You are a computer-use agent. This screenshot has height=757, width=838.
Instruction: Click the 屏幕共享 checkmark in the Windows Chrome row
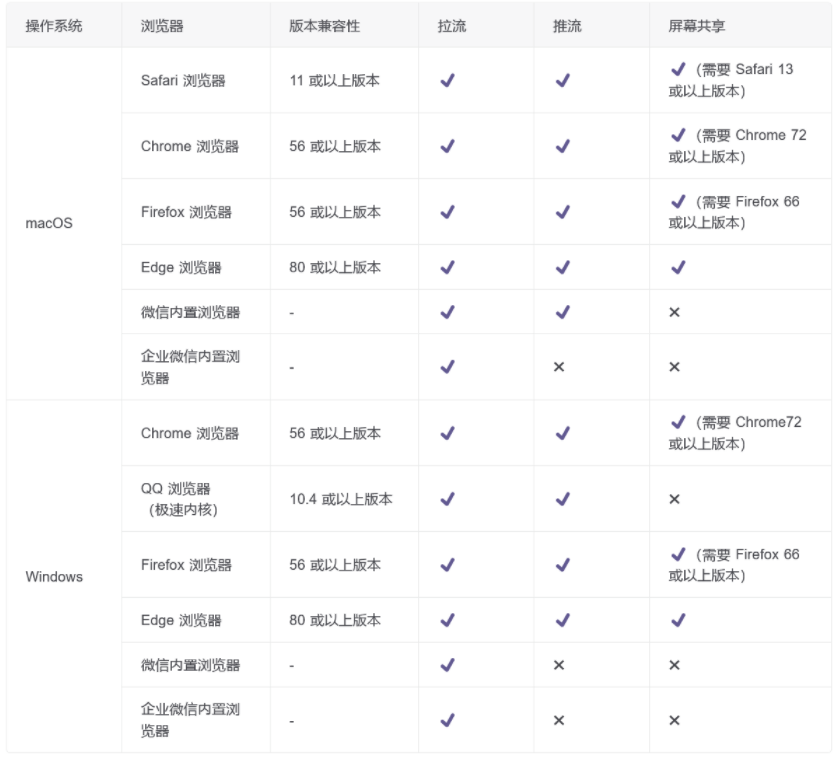coord(678,422)
